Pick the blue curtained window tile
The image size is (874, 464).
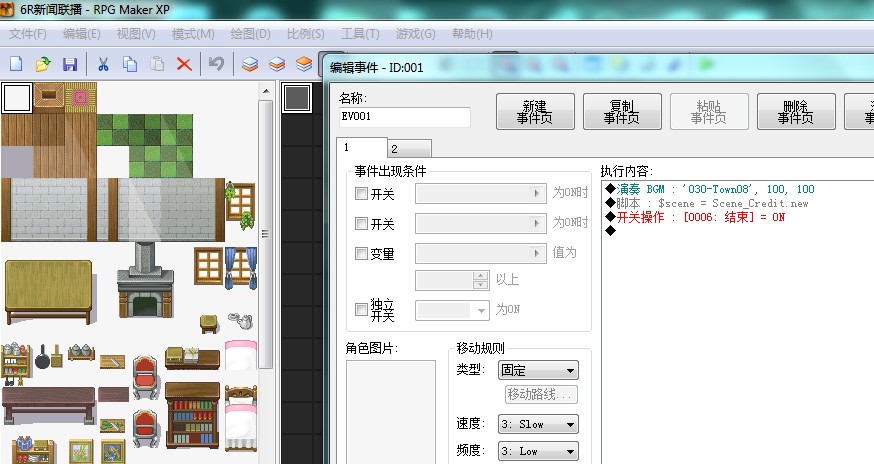pos(241,268)
